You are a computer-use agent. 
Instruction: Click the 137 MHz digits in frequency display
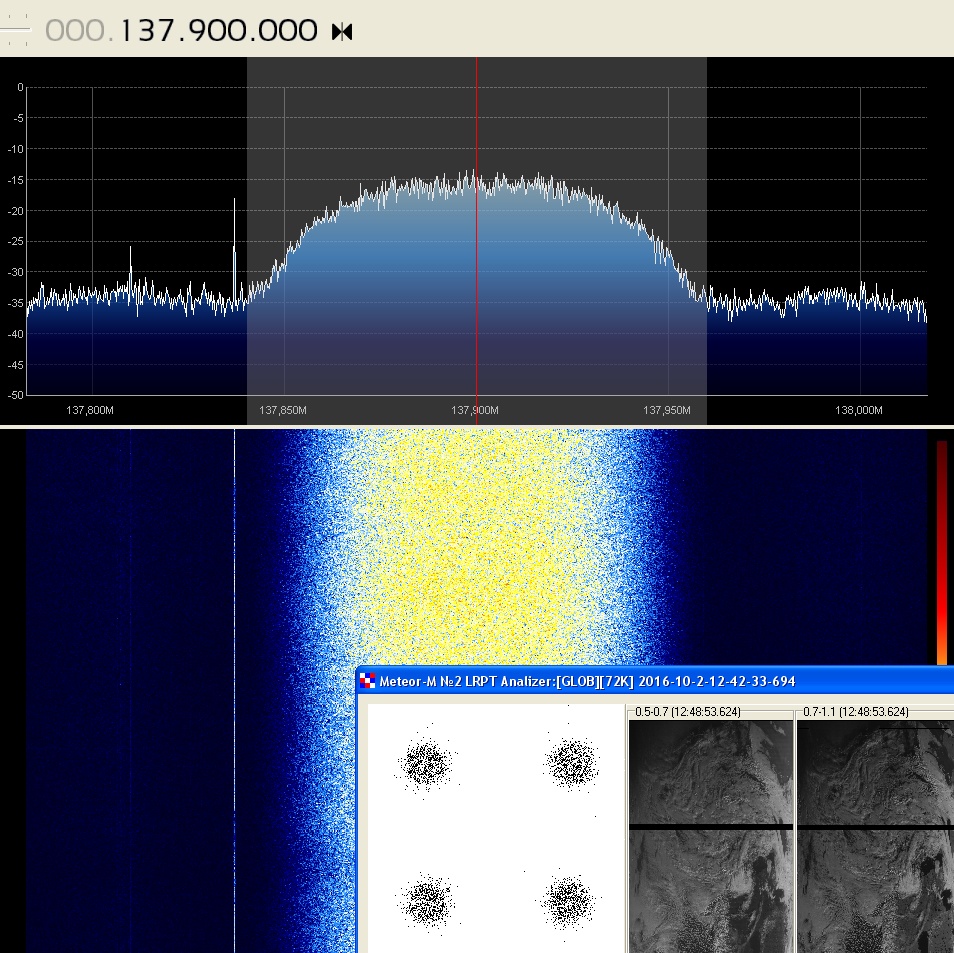click(x=147, y=30)
